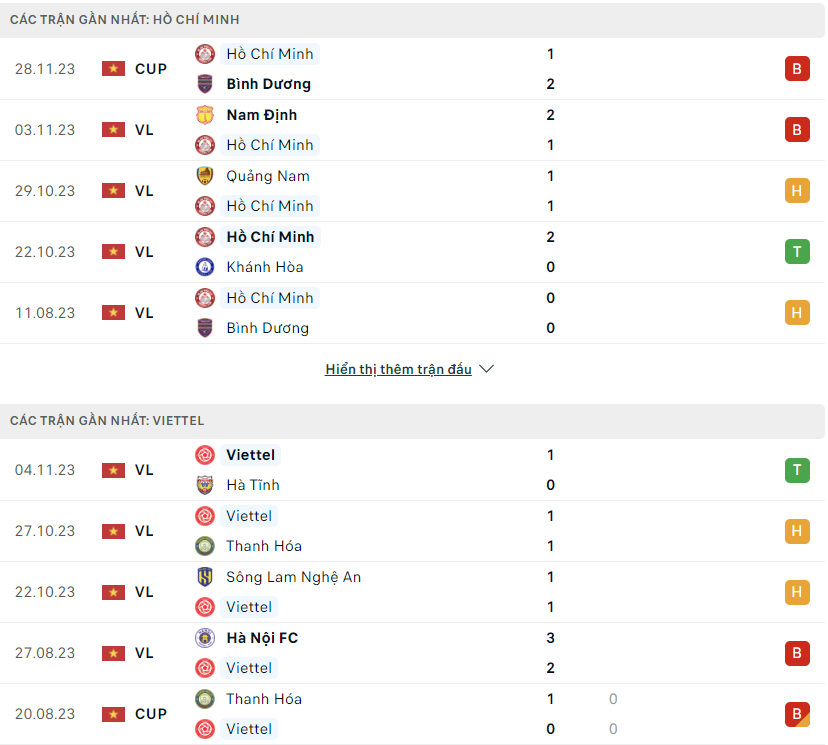Expand the chevron beside Hiển thị thêm trận đấu

coord(486,369)
